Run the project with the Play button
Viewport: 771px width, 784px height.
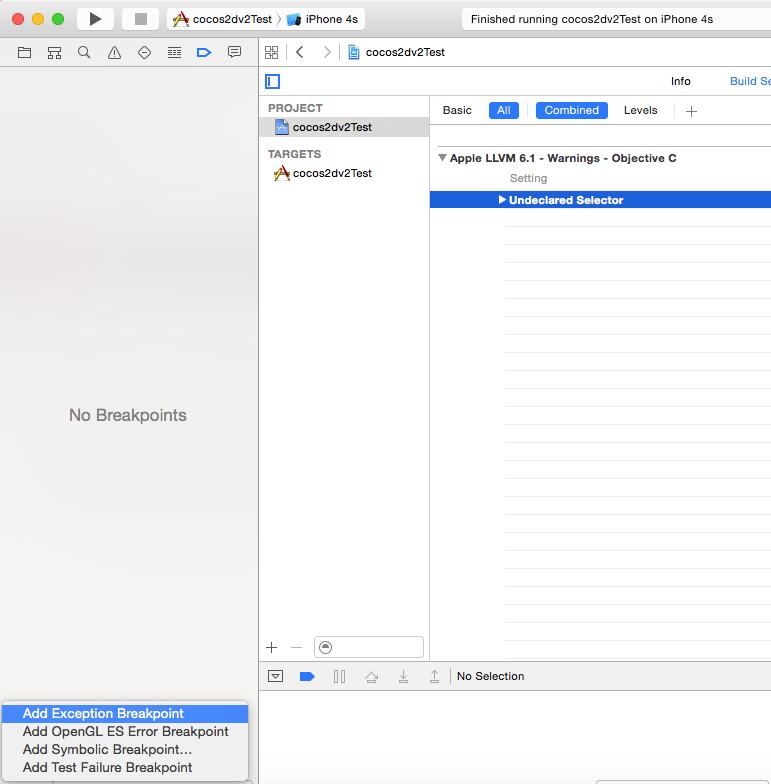pyautogui.click(x=95, y=19)
